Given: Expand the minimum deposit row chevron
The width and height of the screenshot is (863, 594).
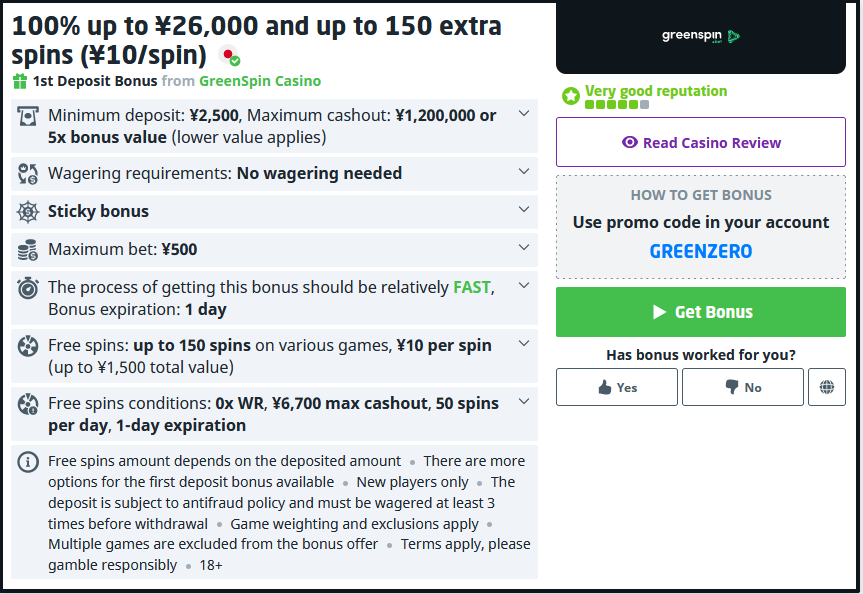Looking at the screenshot, I should (523, 114).
